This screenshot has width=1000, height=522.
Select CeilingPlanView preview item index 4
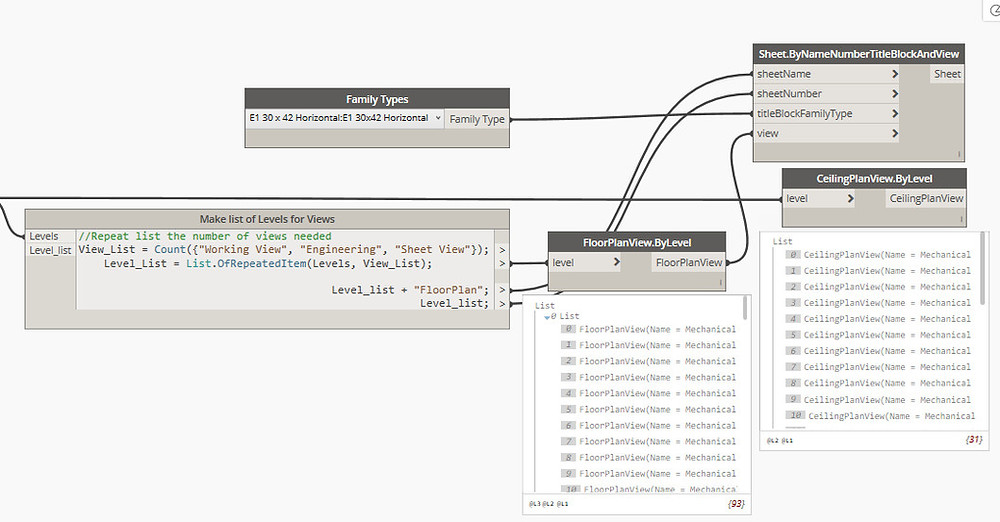tap(878, 318)
